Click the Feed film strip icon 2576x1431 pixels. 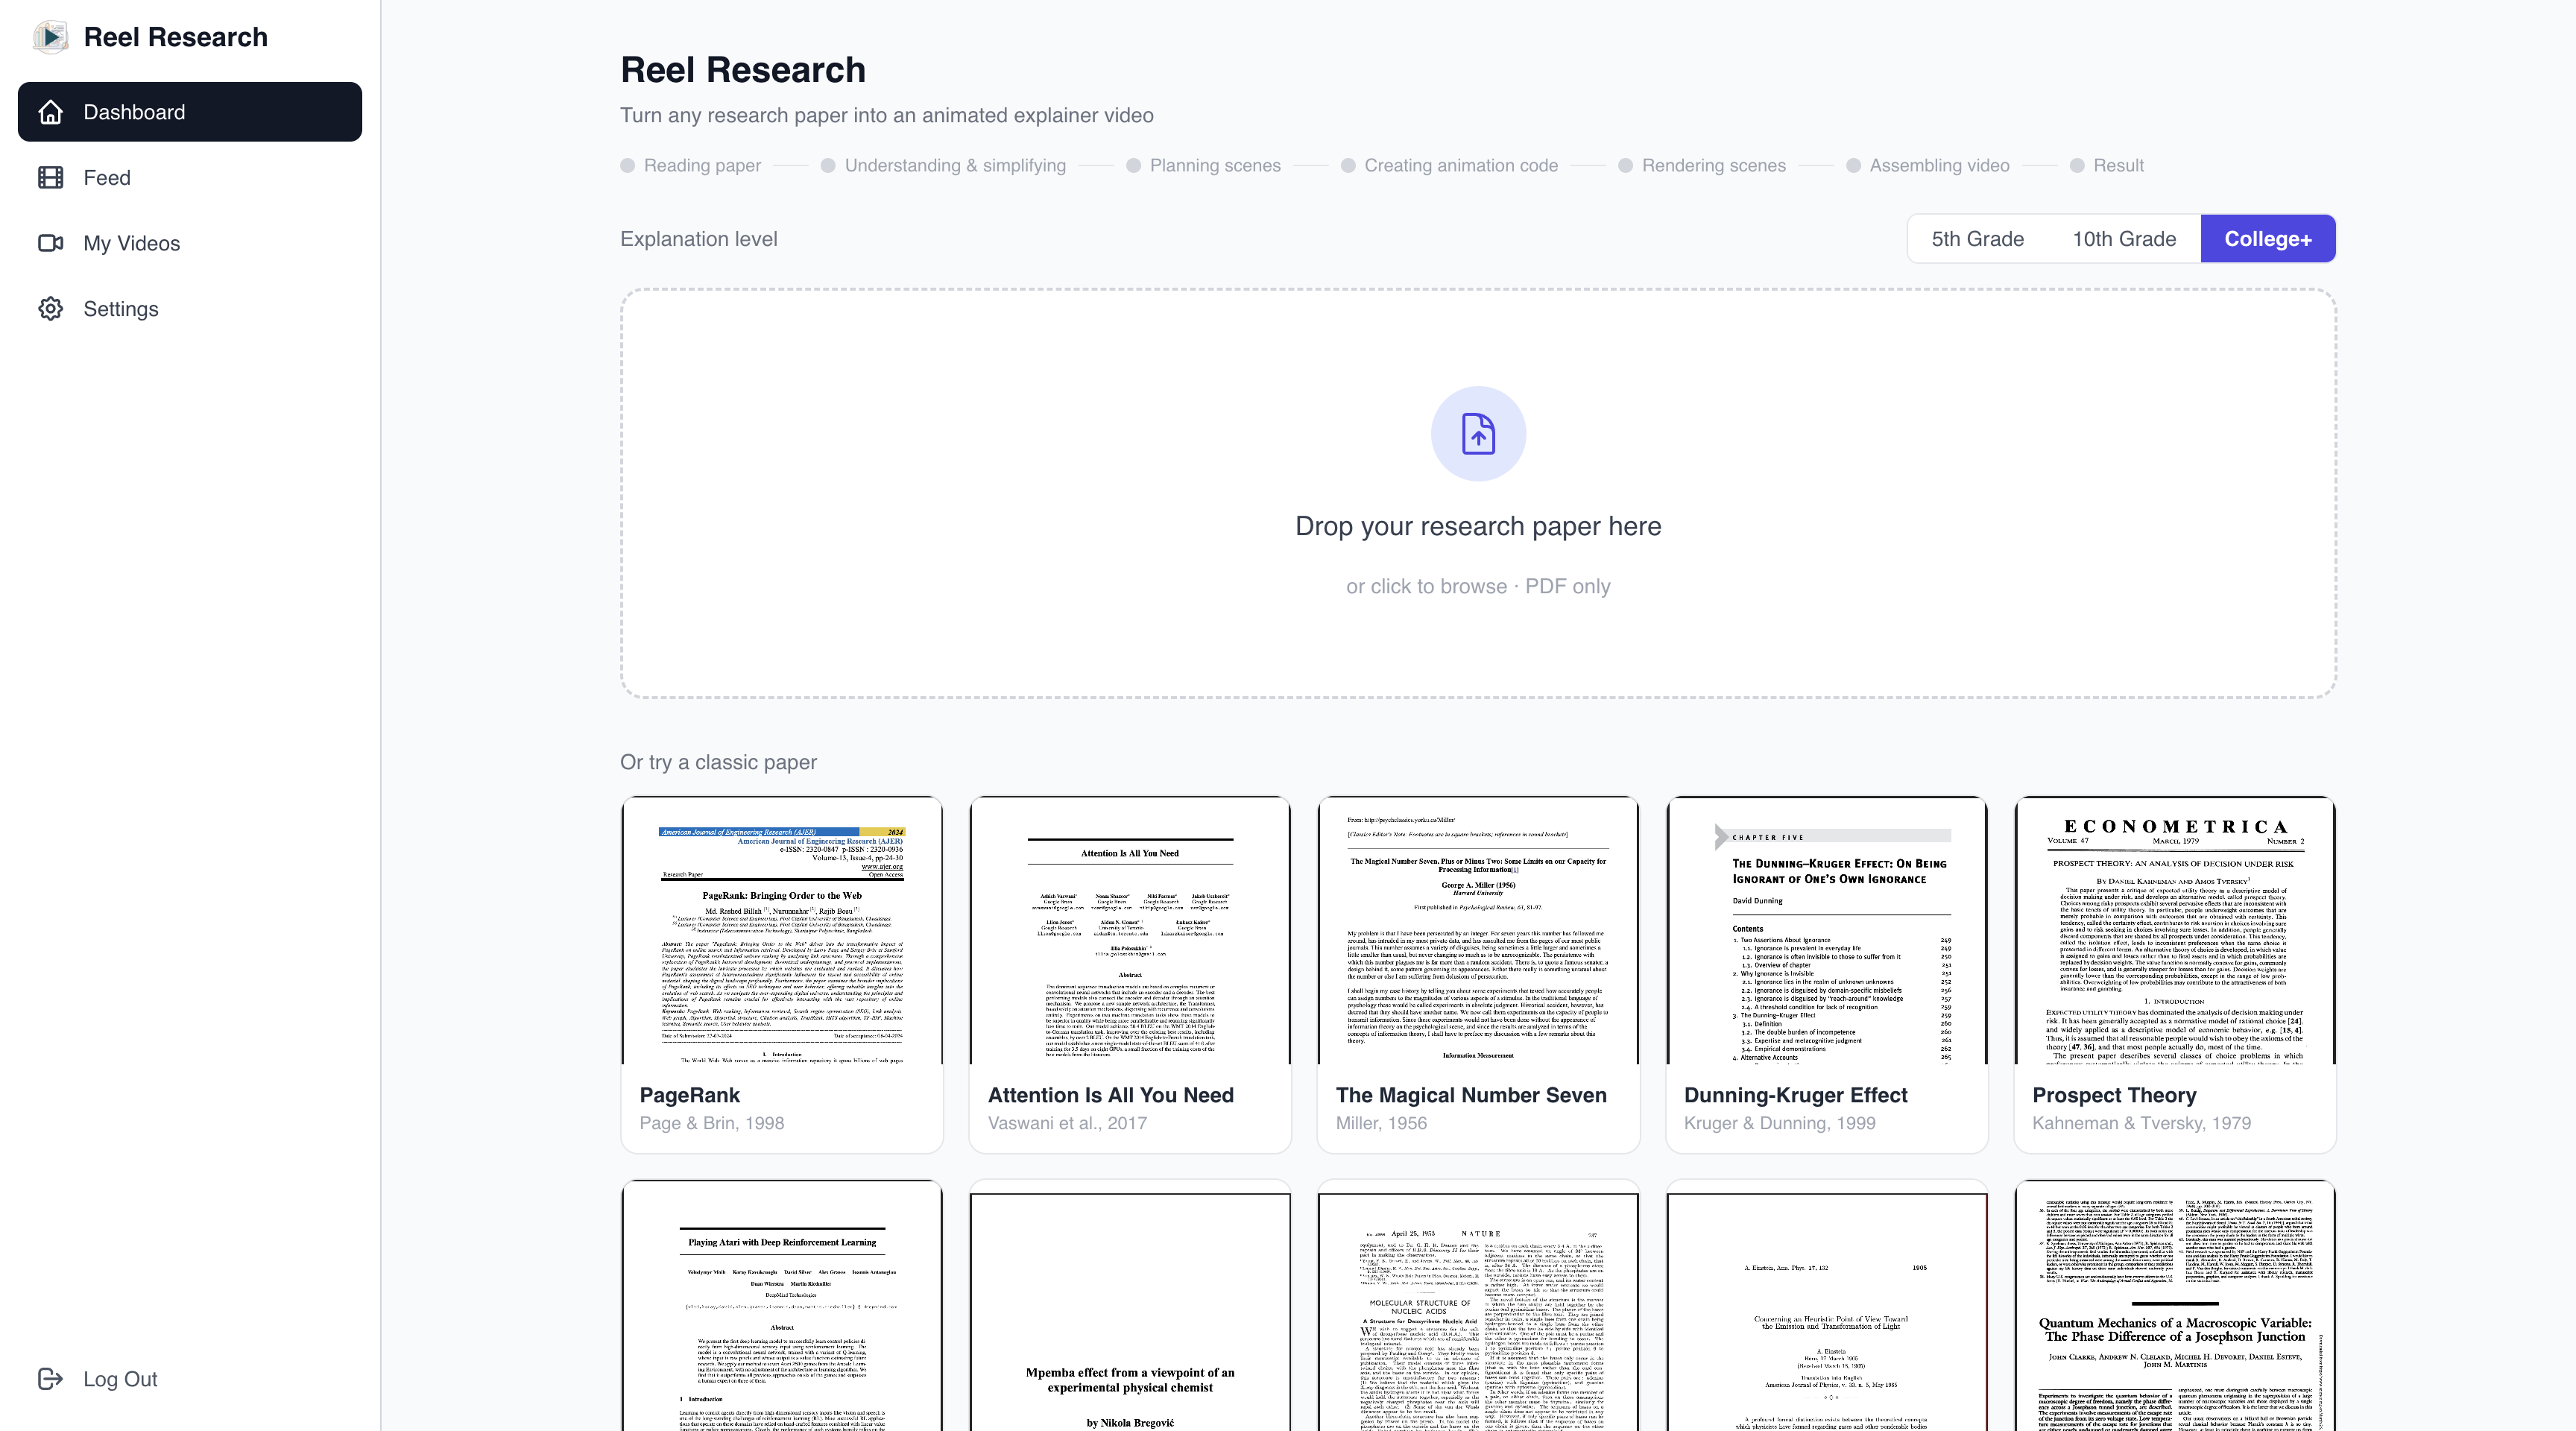51,178
